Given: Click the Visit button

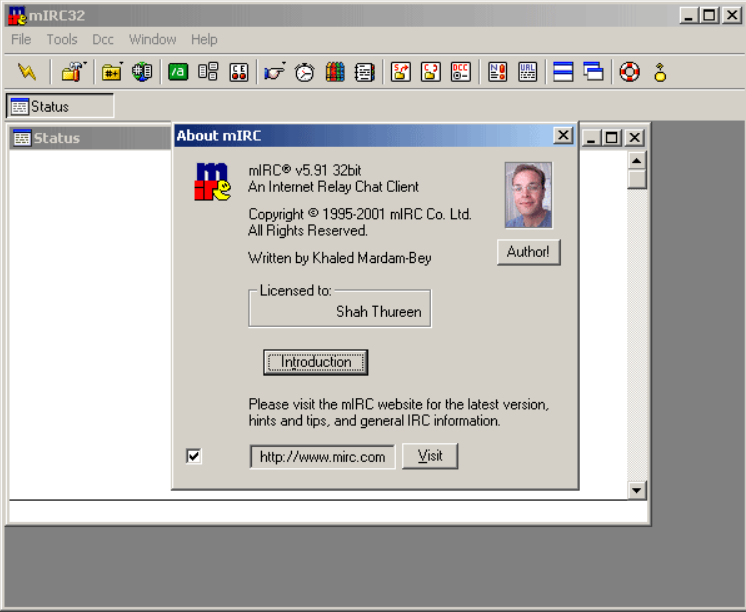Looking at the screenshot, I should pyautogui.click(x=429, y=456).
